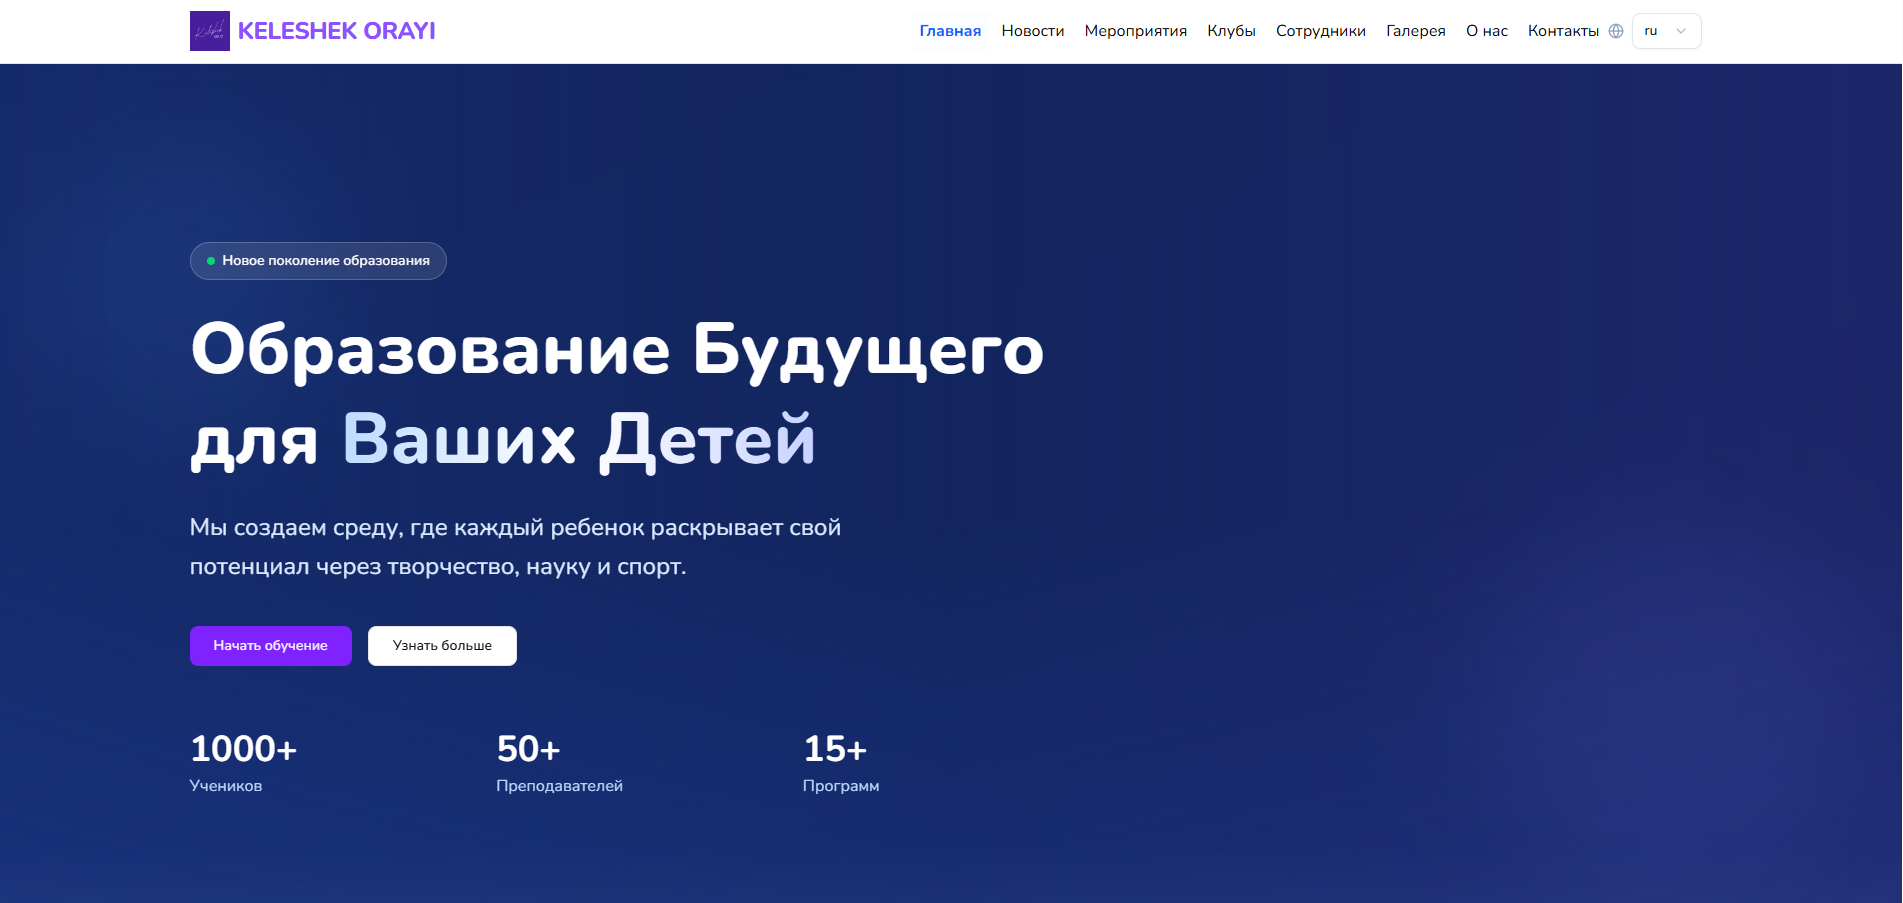Navigate to the Клубы section
The image size is (1903, 903).
(1231, 31)
